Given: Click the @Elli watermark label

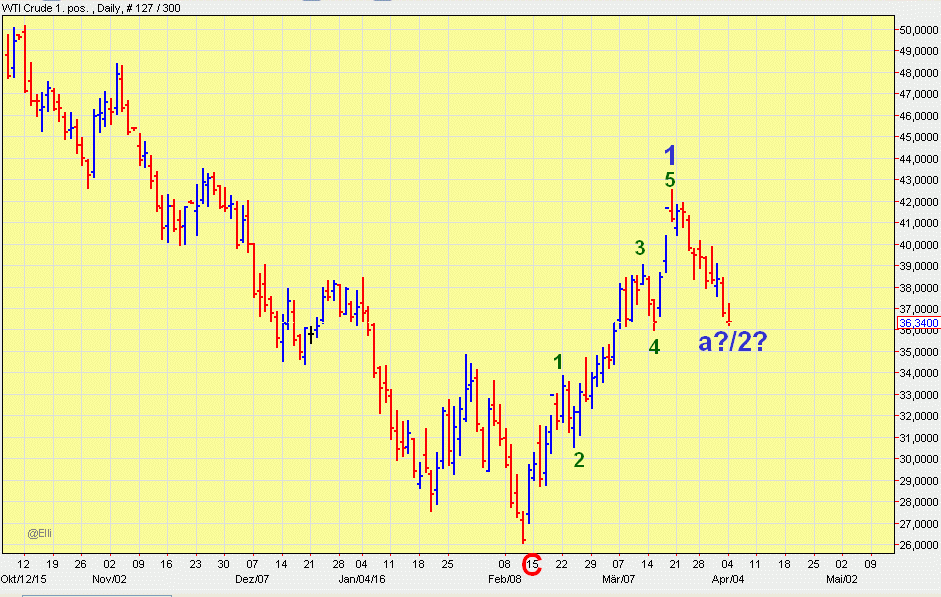Looking at the screenshot, I should (x=40, y=534).
